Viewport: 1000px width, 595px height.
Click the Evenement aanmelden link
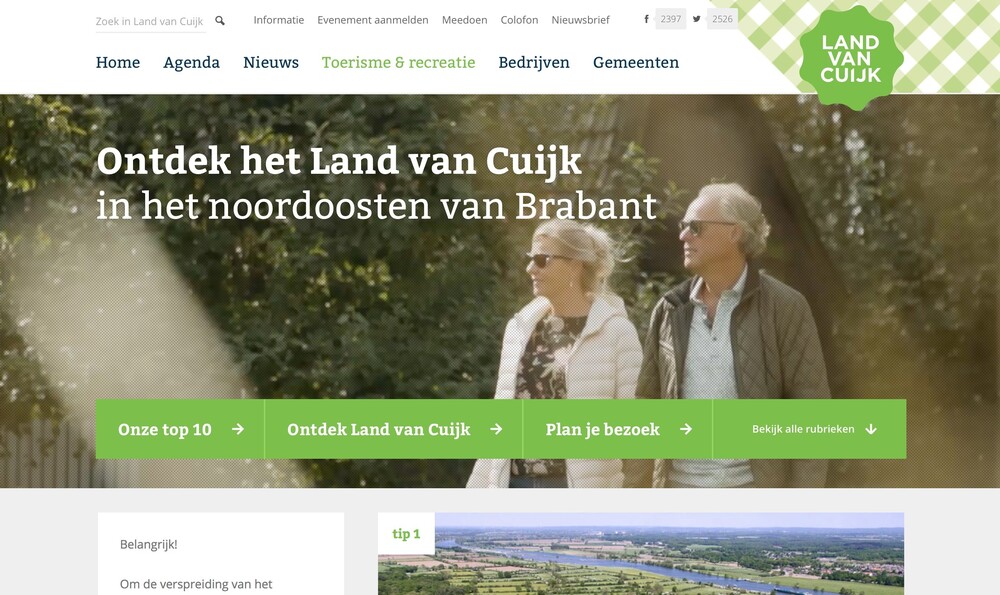[373, 20]
